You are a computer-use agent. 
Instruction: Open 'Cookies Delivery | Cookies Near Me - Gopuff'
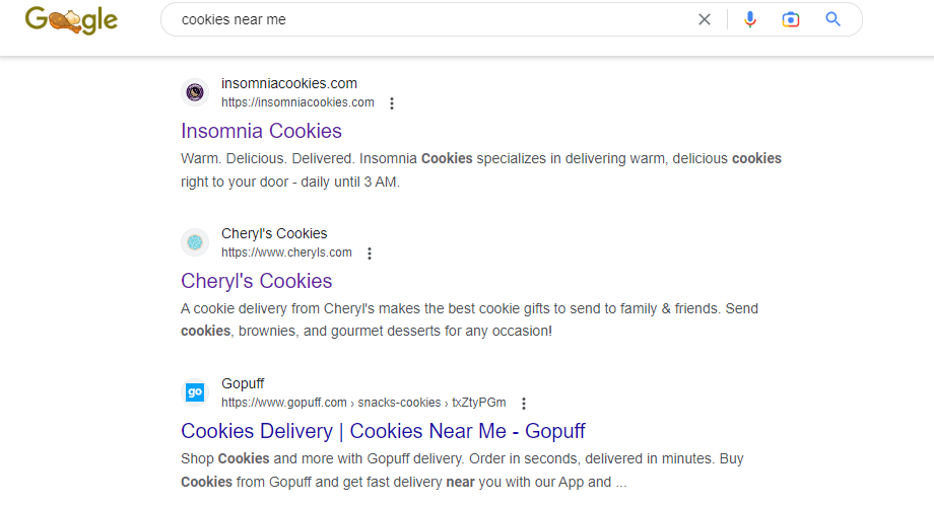coord(383,431)
